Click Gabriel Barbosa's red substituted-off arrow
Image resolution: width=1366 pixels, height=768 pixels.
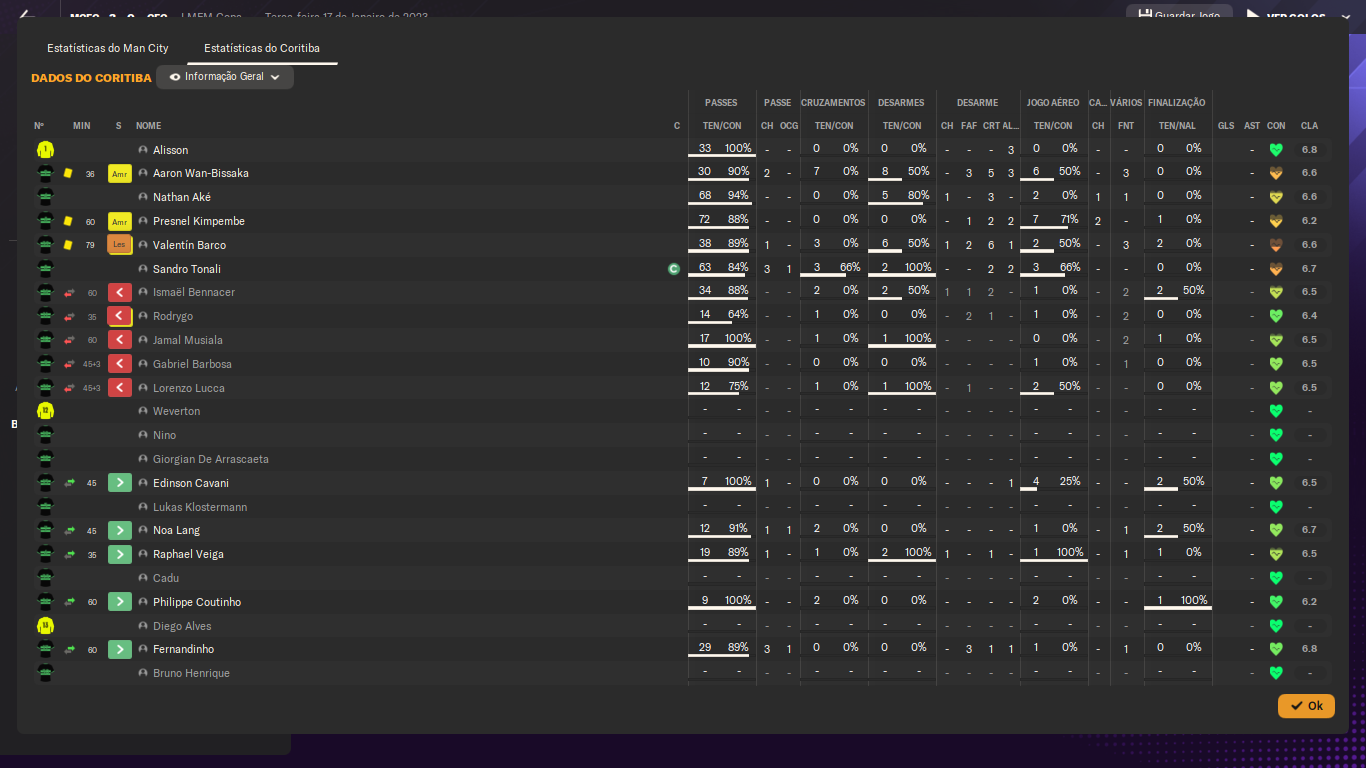pos(120,364)
